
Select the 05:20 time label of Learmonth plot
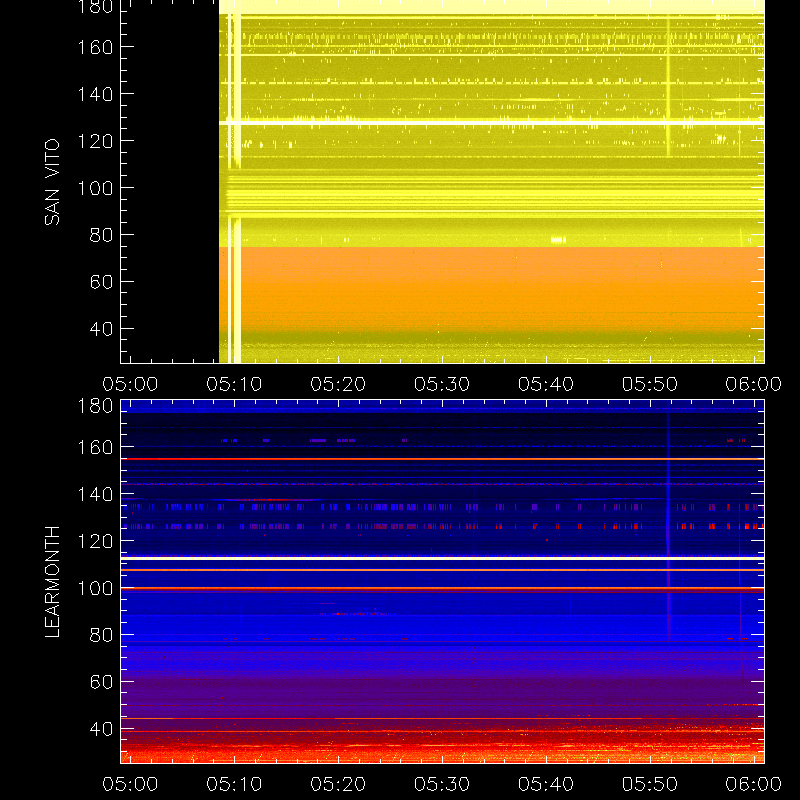[x=338, y=784]
